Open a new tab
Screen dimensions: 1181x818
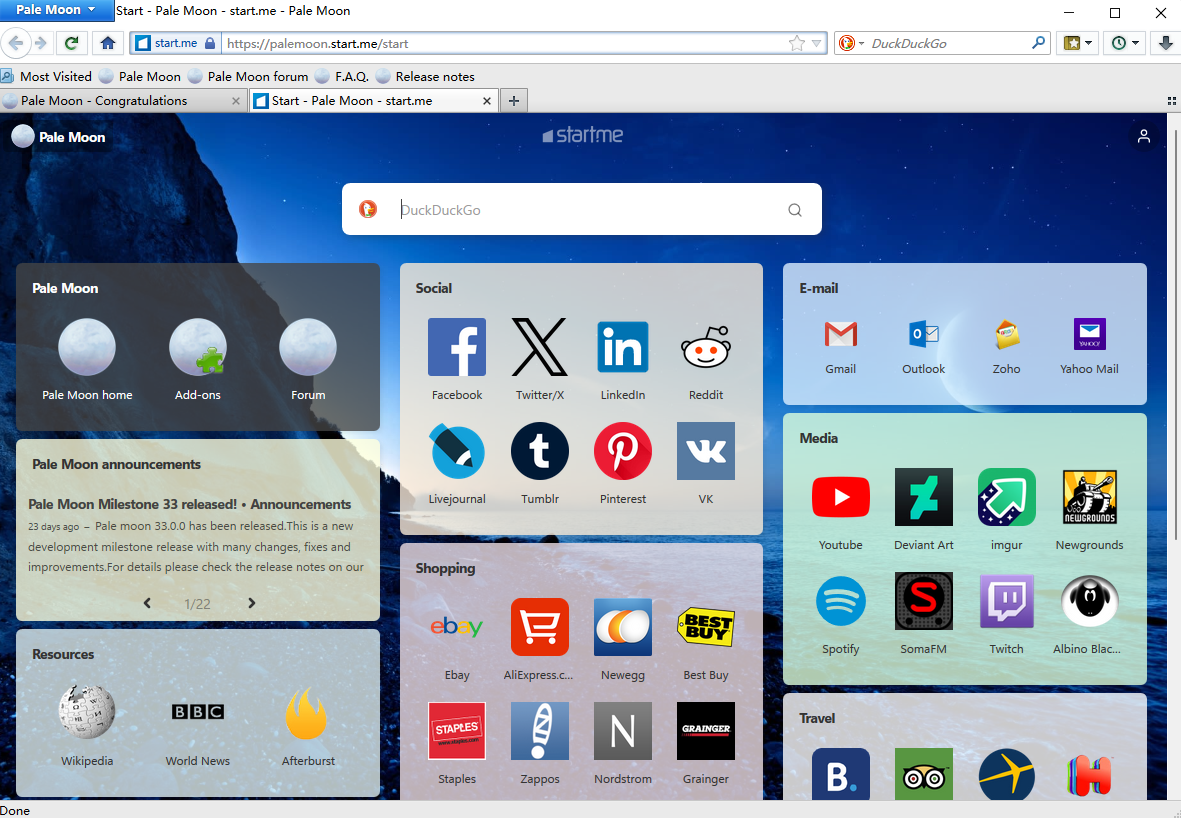tap(514, 100)
